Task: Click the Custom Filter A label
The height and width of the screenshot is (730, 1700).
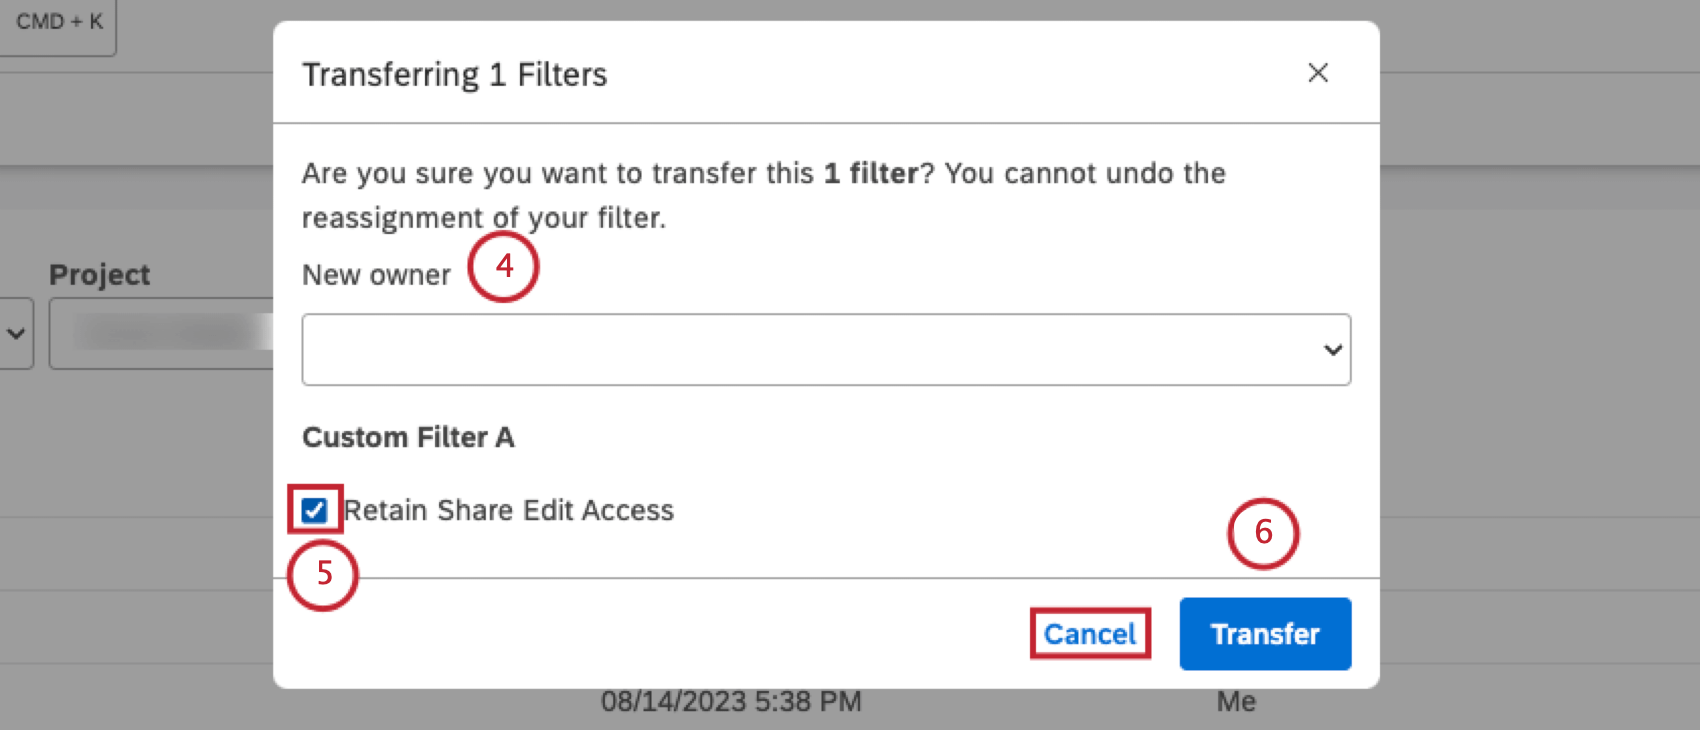Action: 408,437
